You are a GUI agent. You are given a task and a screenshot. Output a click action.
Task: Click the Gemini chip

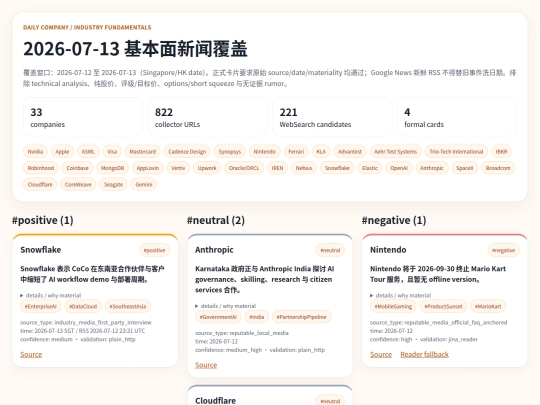[144, 185]
